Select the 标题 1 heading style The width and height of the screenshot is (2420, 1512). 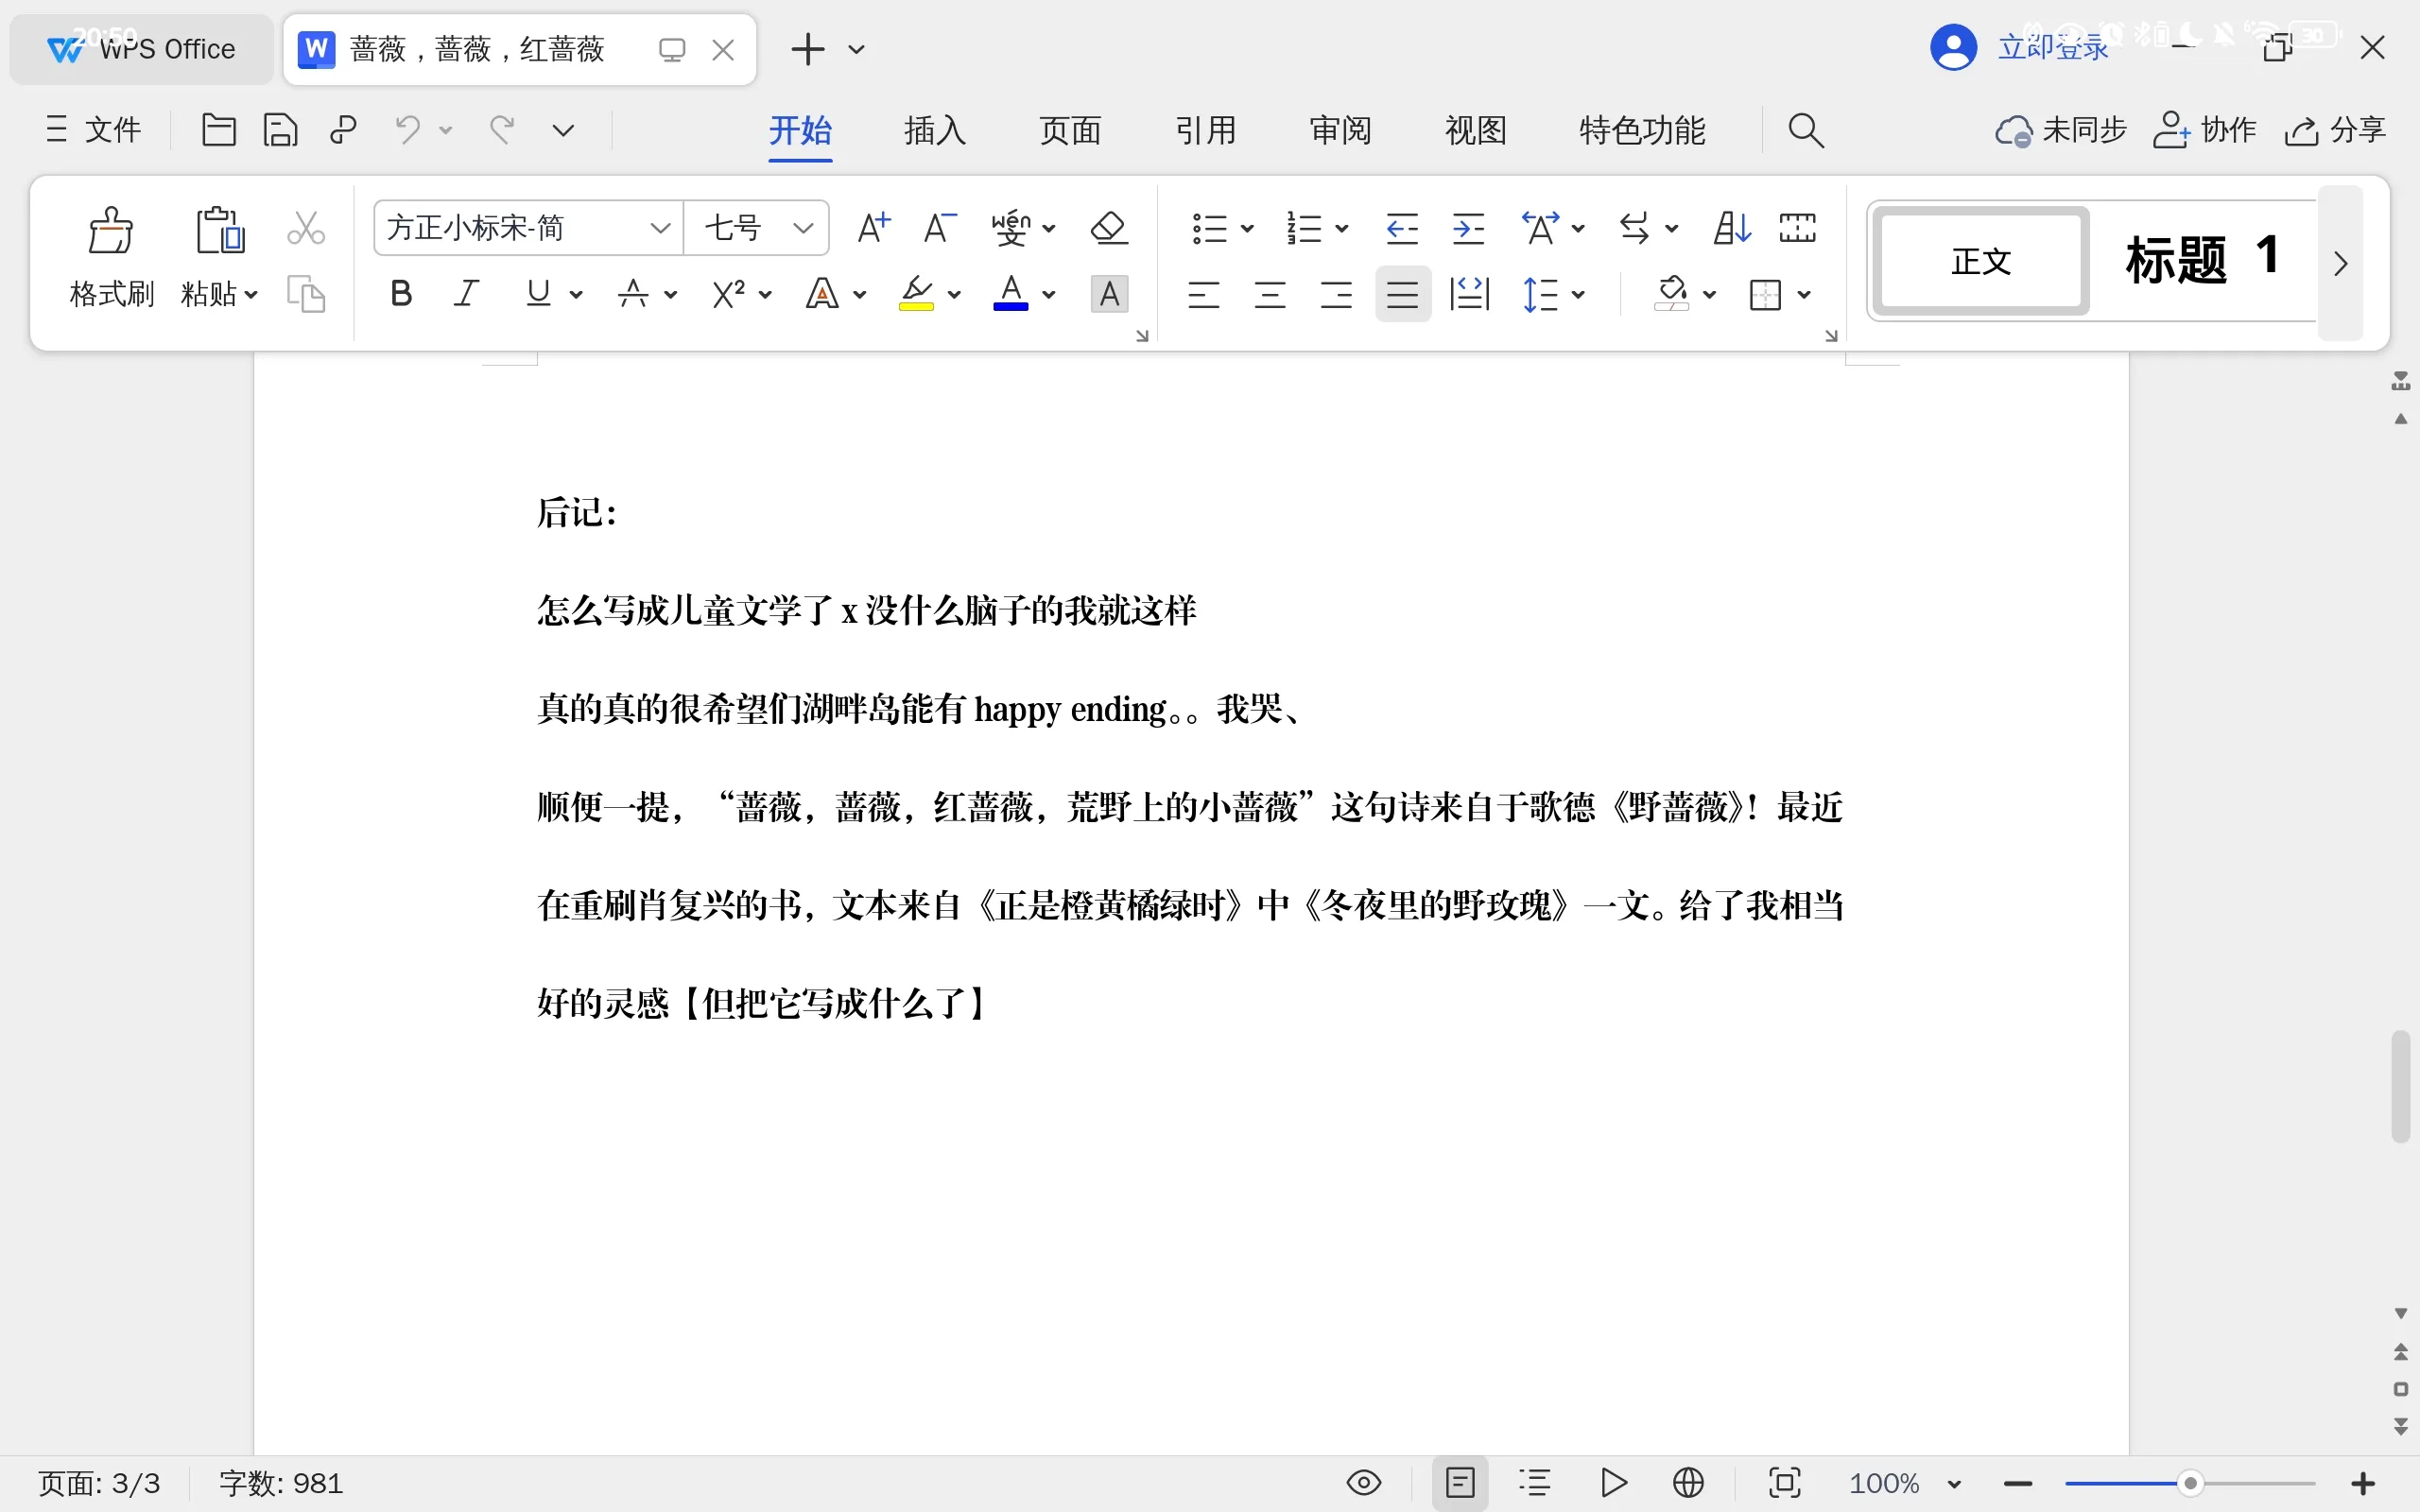coord(2202,260)
